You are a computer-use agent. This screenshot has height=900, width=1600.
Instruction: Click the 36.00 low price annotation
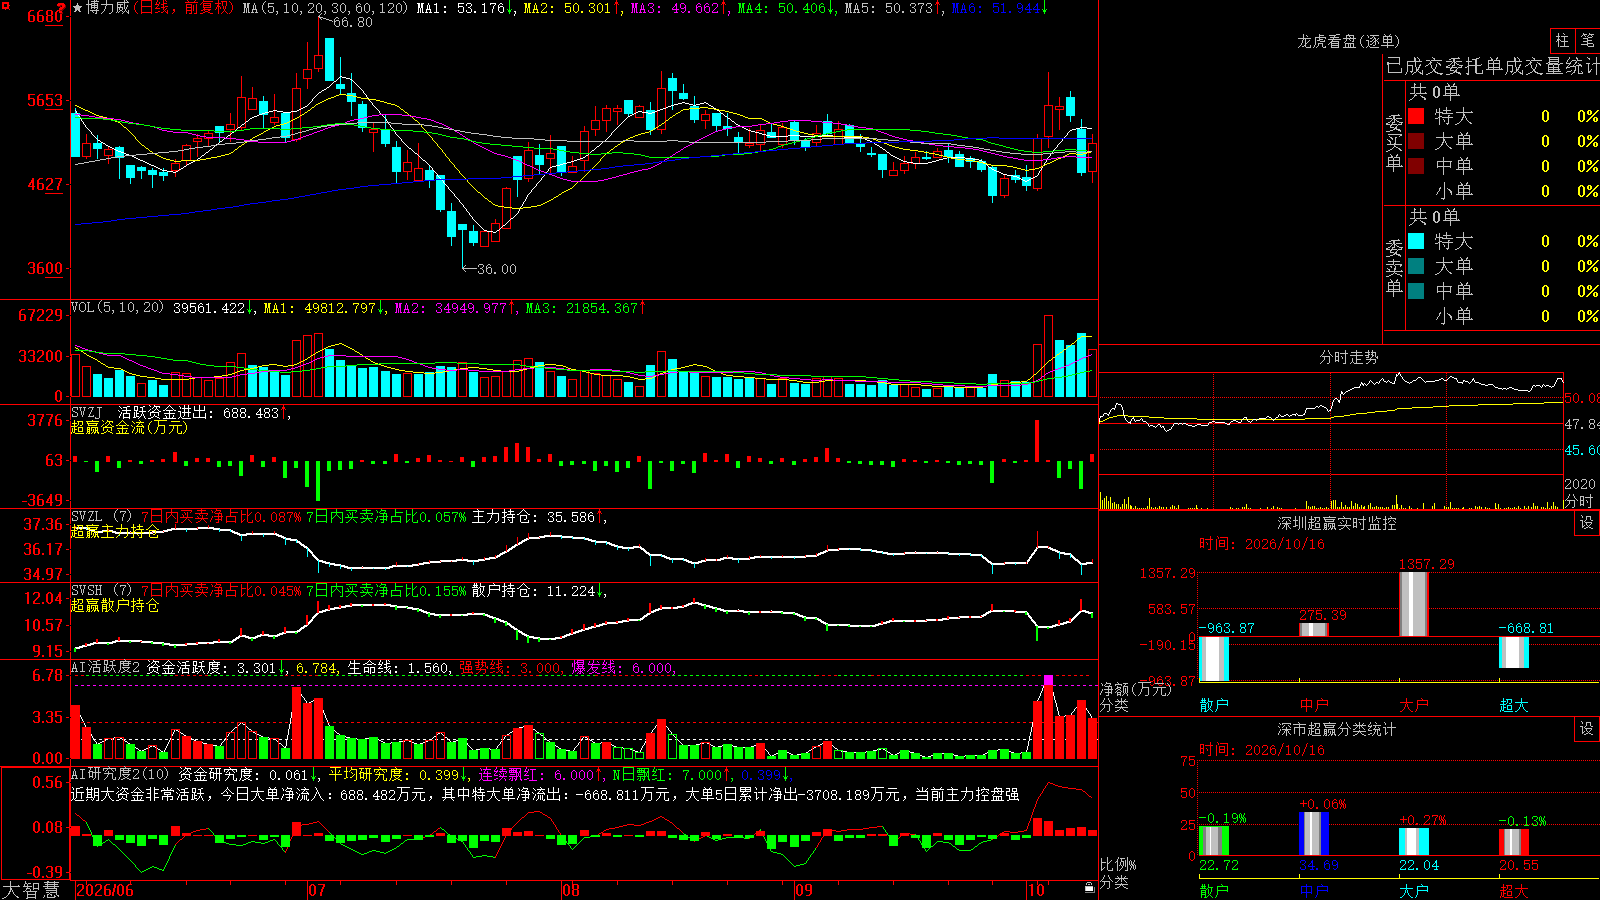[x=497, y=269]
